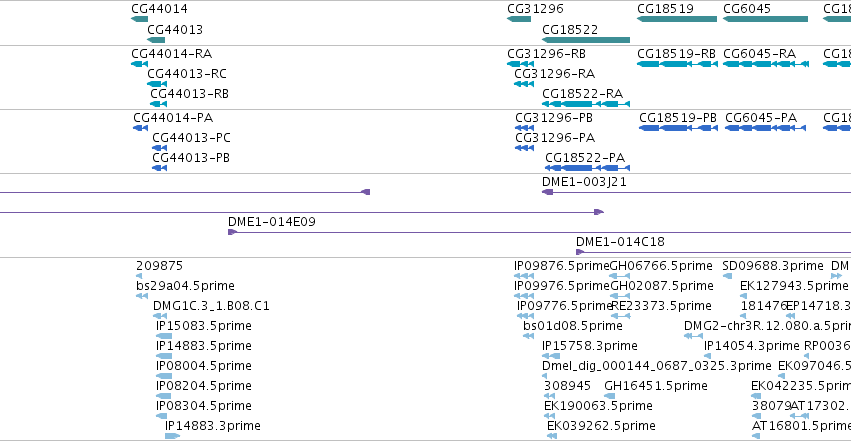
Task: Click EST IP14883.5prime
Action: click(x=164, y=356)
